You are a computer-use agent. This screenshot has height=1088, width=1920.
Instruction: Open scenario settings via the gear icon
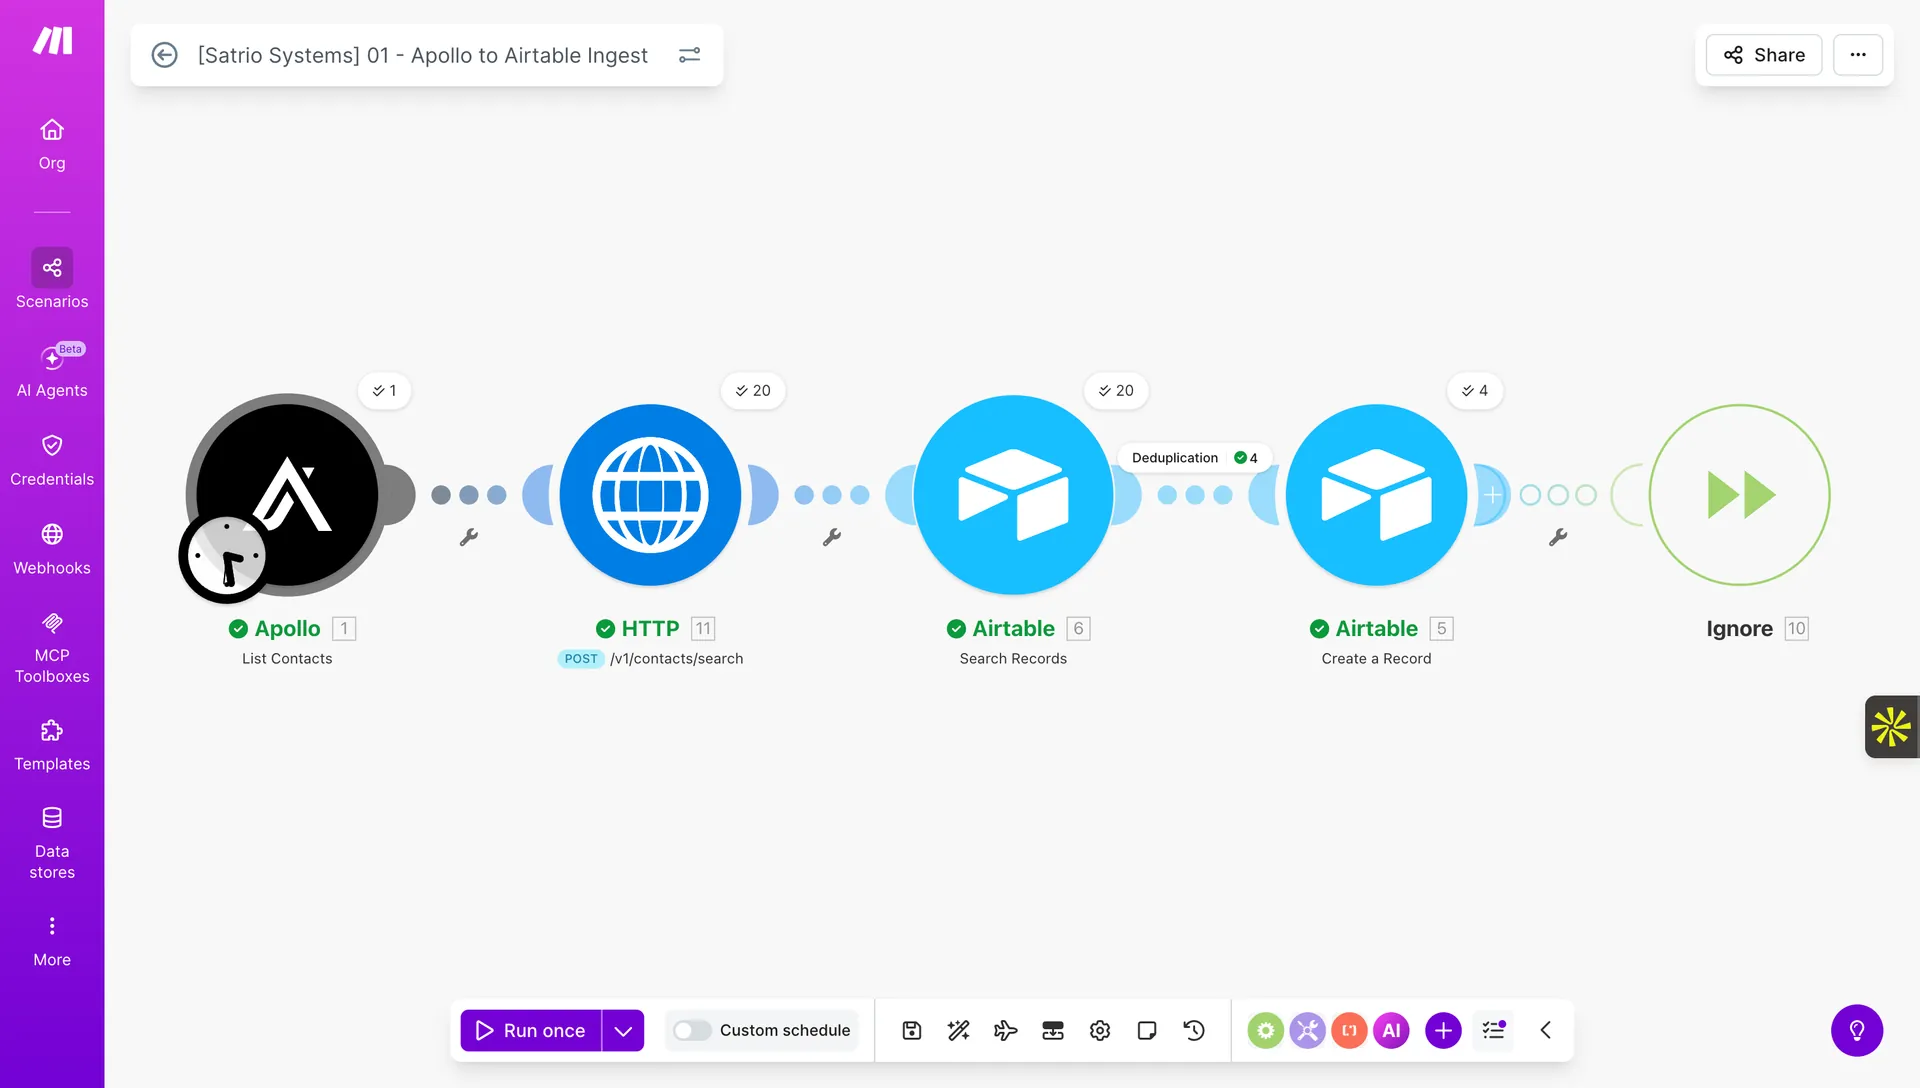pyautogui.click(x=1100, y=1030)
